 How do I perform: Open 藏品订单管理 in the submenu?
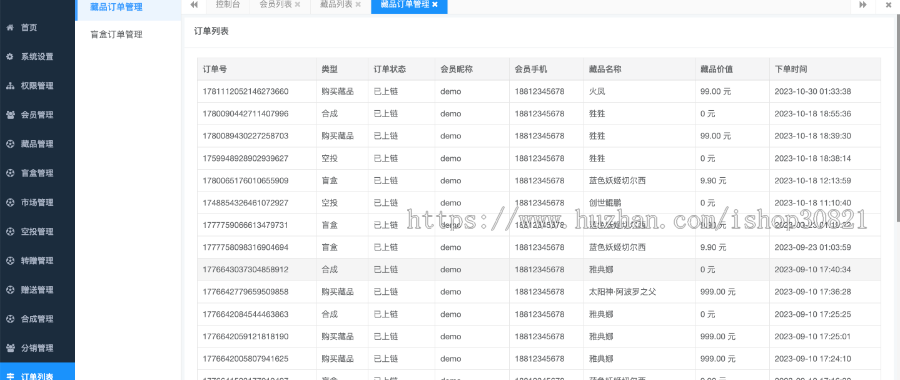point(116,7)
